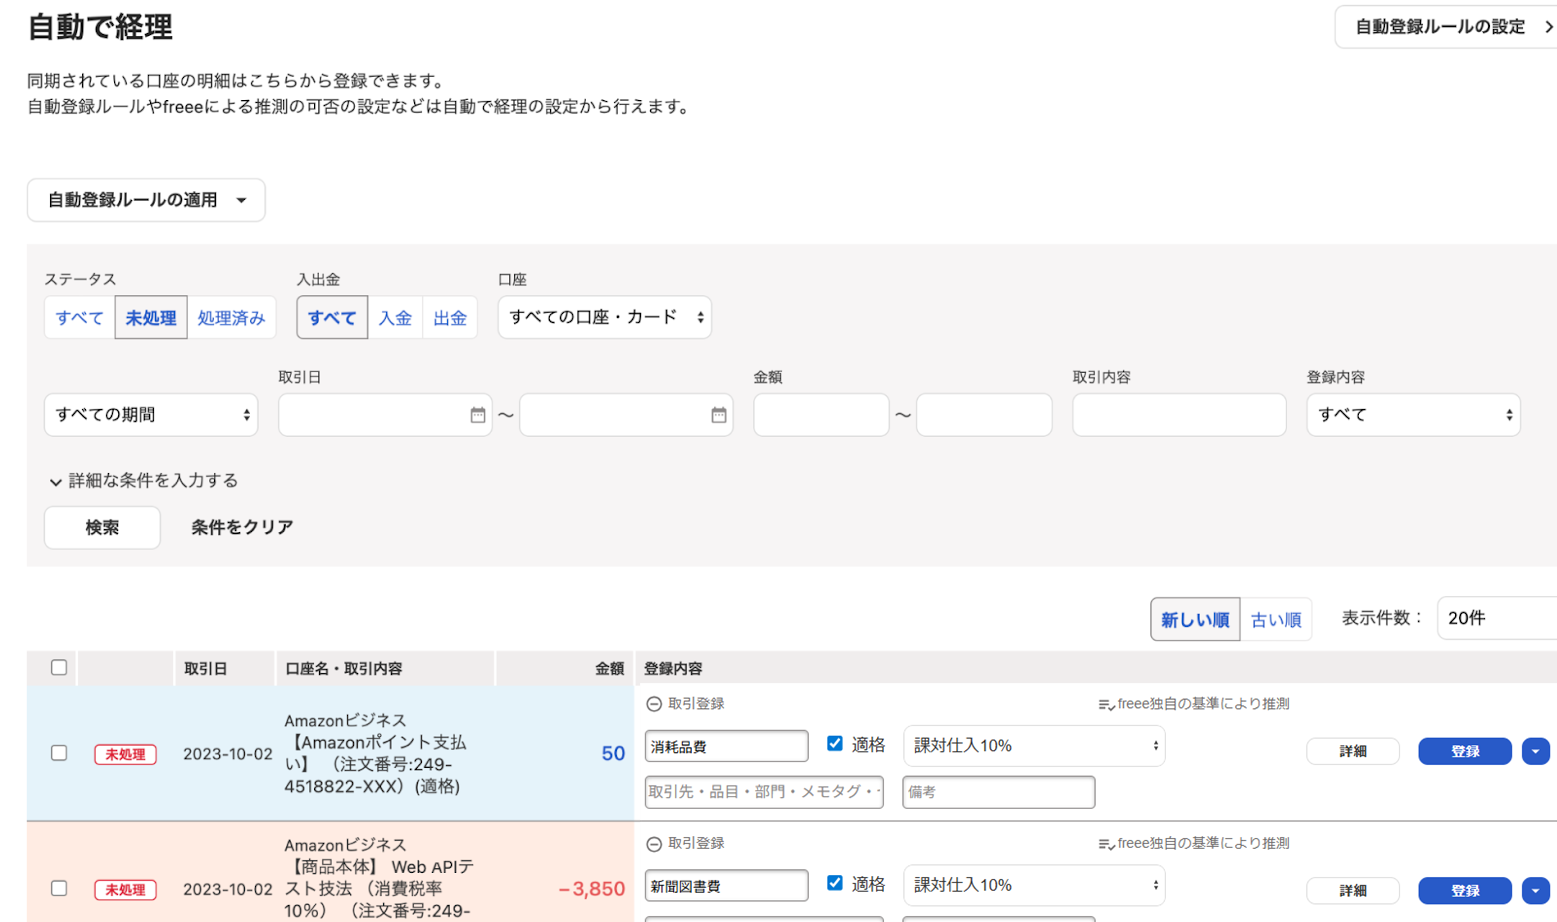Open 表示件数 20件 dropdown

tap(1497, 618)
